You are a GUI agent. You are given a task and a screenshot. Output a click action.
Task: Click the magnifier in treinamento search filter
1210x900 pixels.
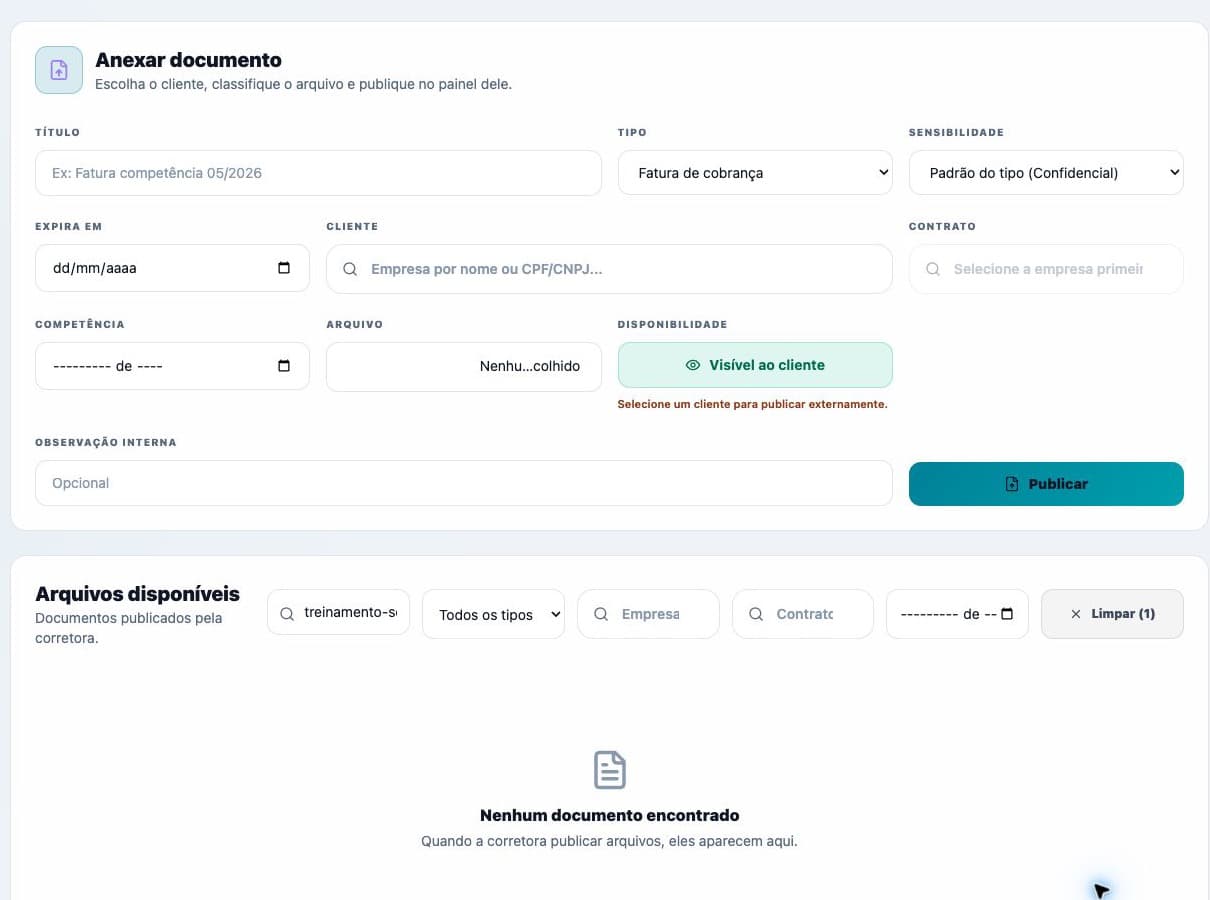(287, 614)
